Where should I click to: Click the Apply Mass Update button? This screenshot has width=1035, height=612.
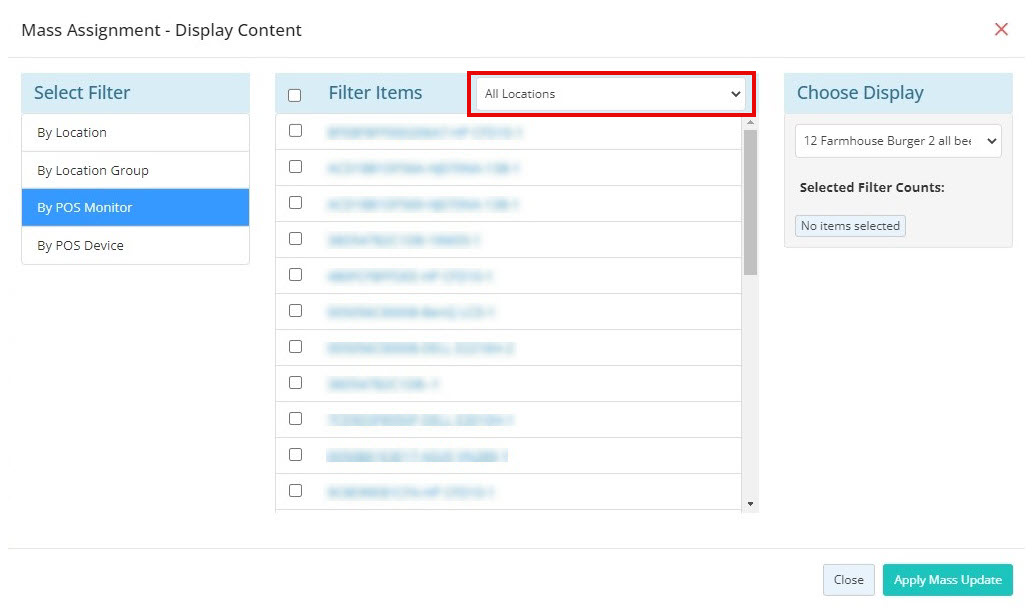point(947,580)
